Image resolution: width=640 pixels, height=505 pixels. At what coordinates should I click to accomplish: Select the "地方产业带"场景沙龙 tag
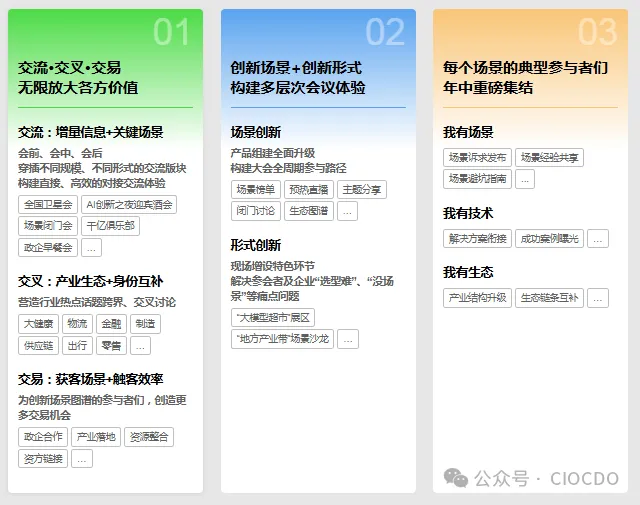281,339
